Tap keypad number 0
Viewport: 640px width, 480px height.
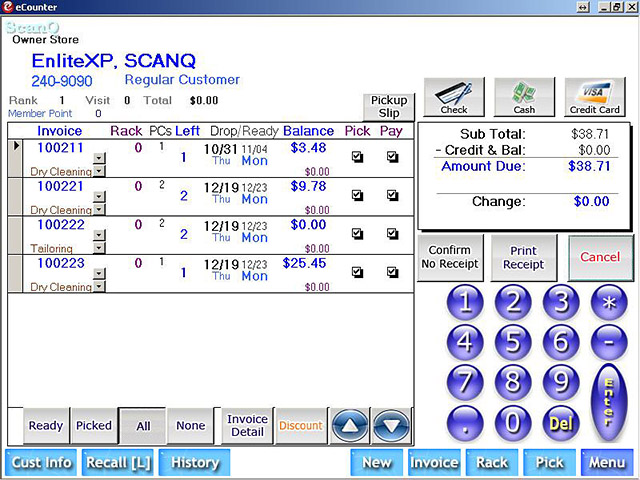point(513,422)
